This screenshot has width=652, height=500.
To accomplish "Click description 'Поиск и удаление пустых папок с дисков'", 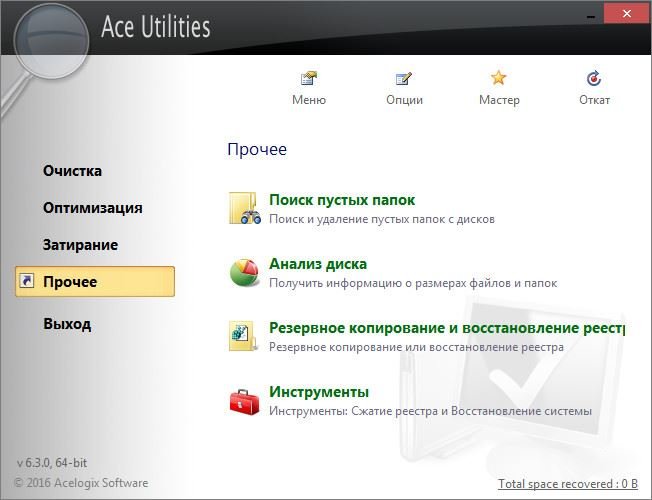I will (382, 219).
